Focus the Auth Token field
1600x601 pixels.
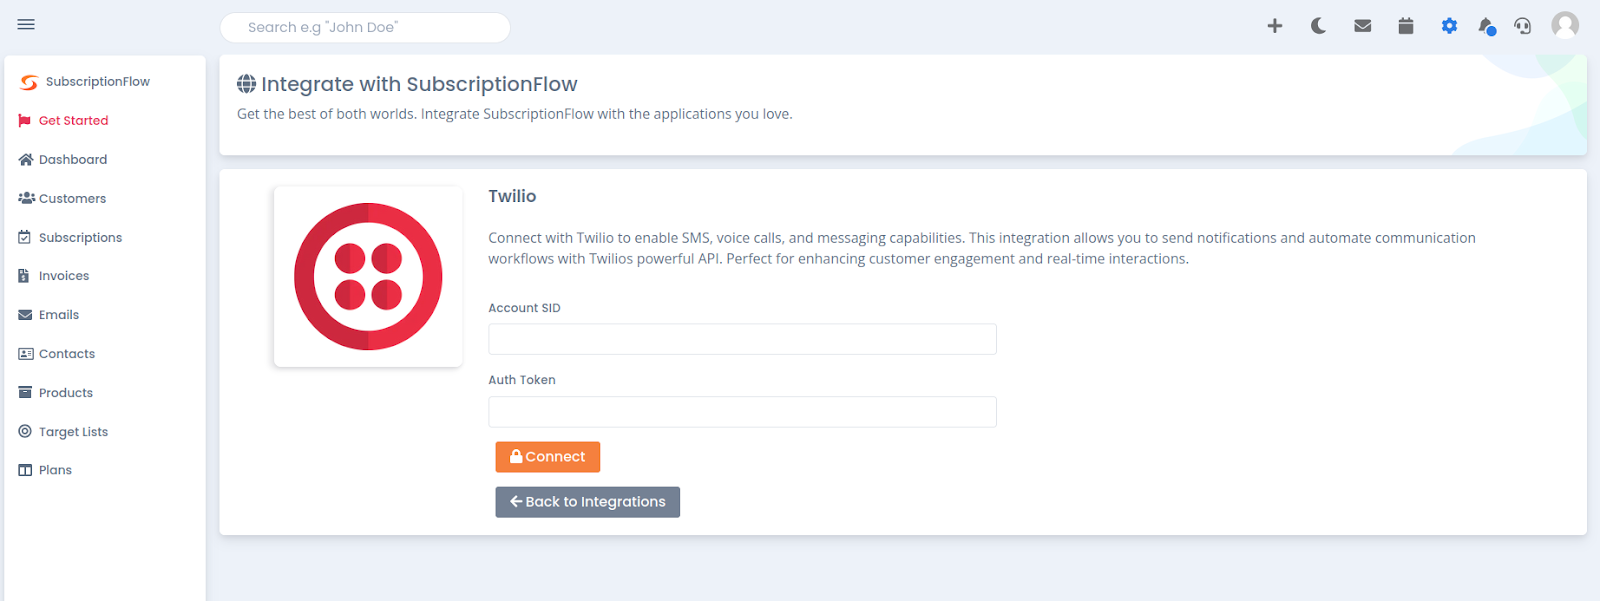pyautogui.click(x=742, y=412)
